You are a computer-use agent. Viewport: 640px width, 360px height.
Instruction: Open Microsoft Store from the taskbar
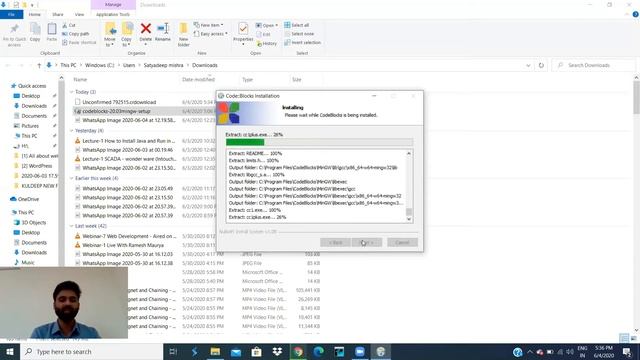(x=256, y=351)
